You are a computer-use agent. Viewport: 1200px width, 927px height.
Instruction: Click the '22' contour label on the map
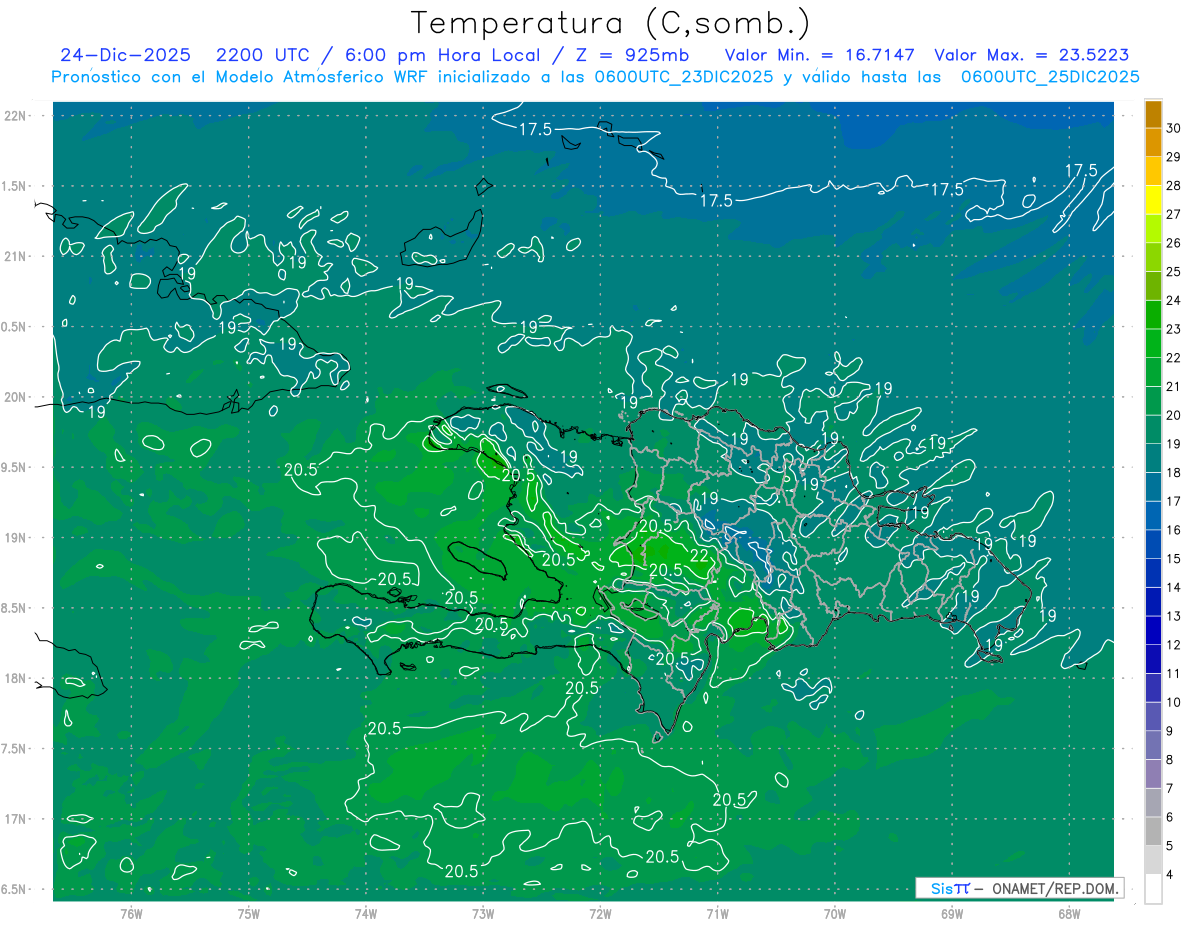700,555
